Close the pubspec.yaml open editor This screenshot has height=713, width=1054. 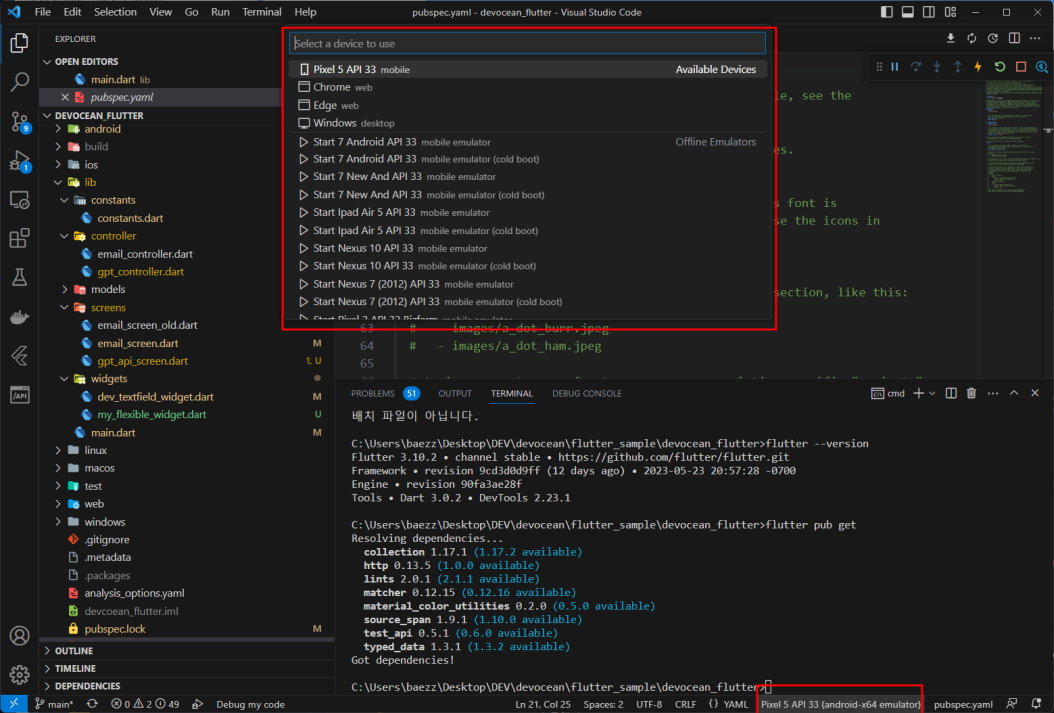point(65,97)
